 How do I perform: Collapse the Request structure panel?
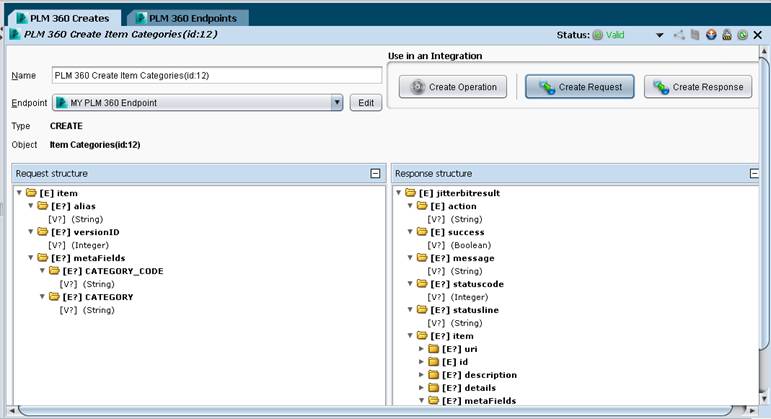point(375,174)
